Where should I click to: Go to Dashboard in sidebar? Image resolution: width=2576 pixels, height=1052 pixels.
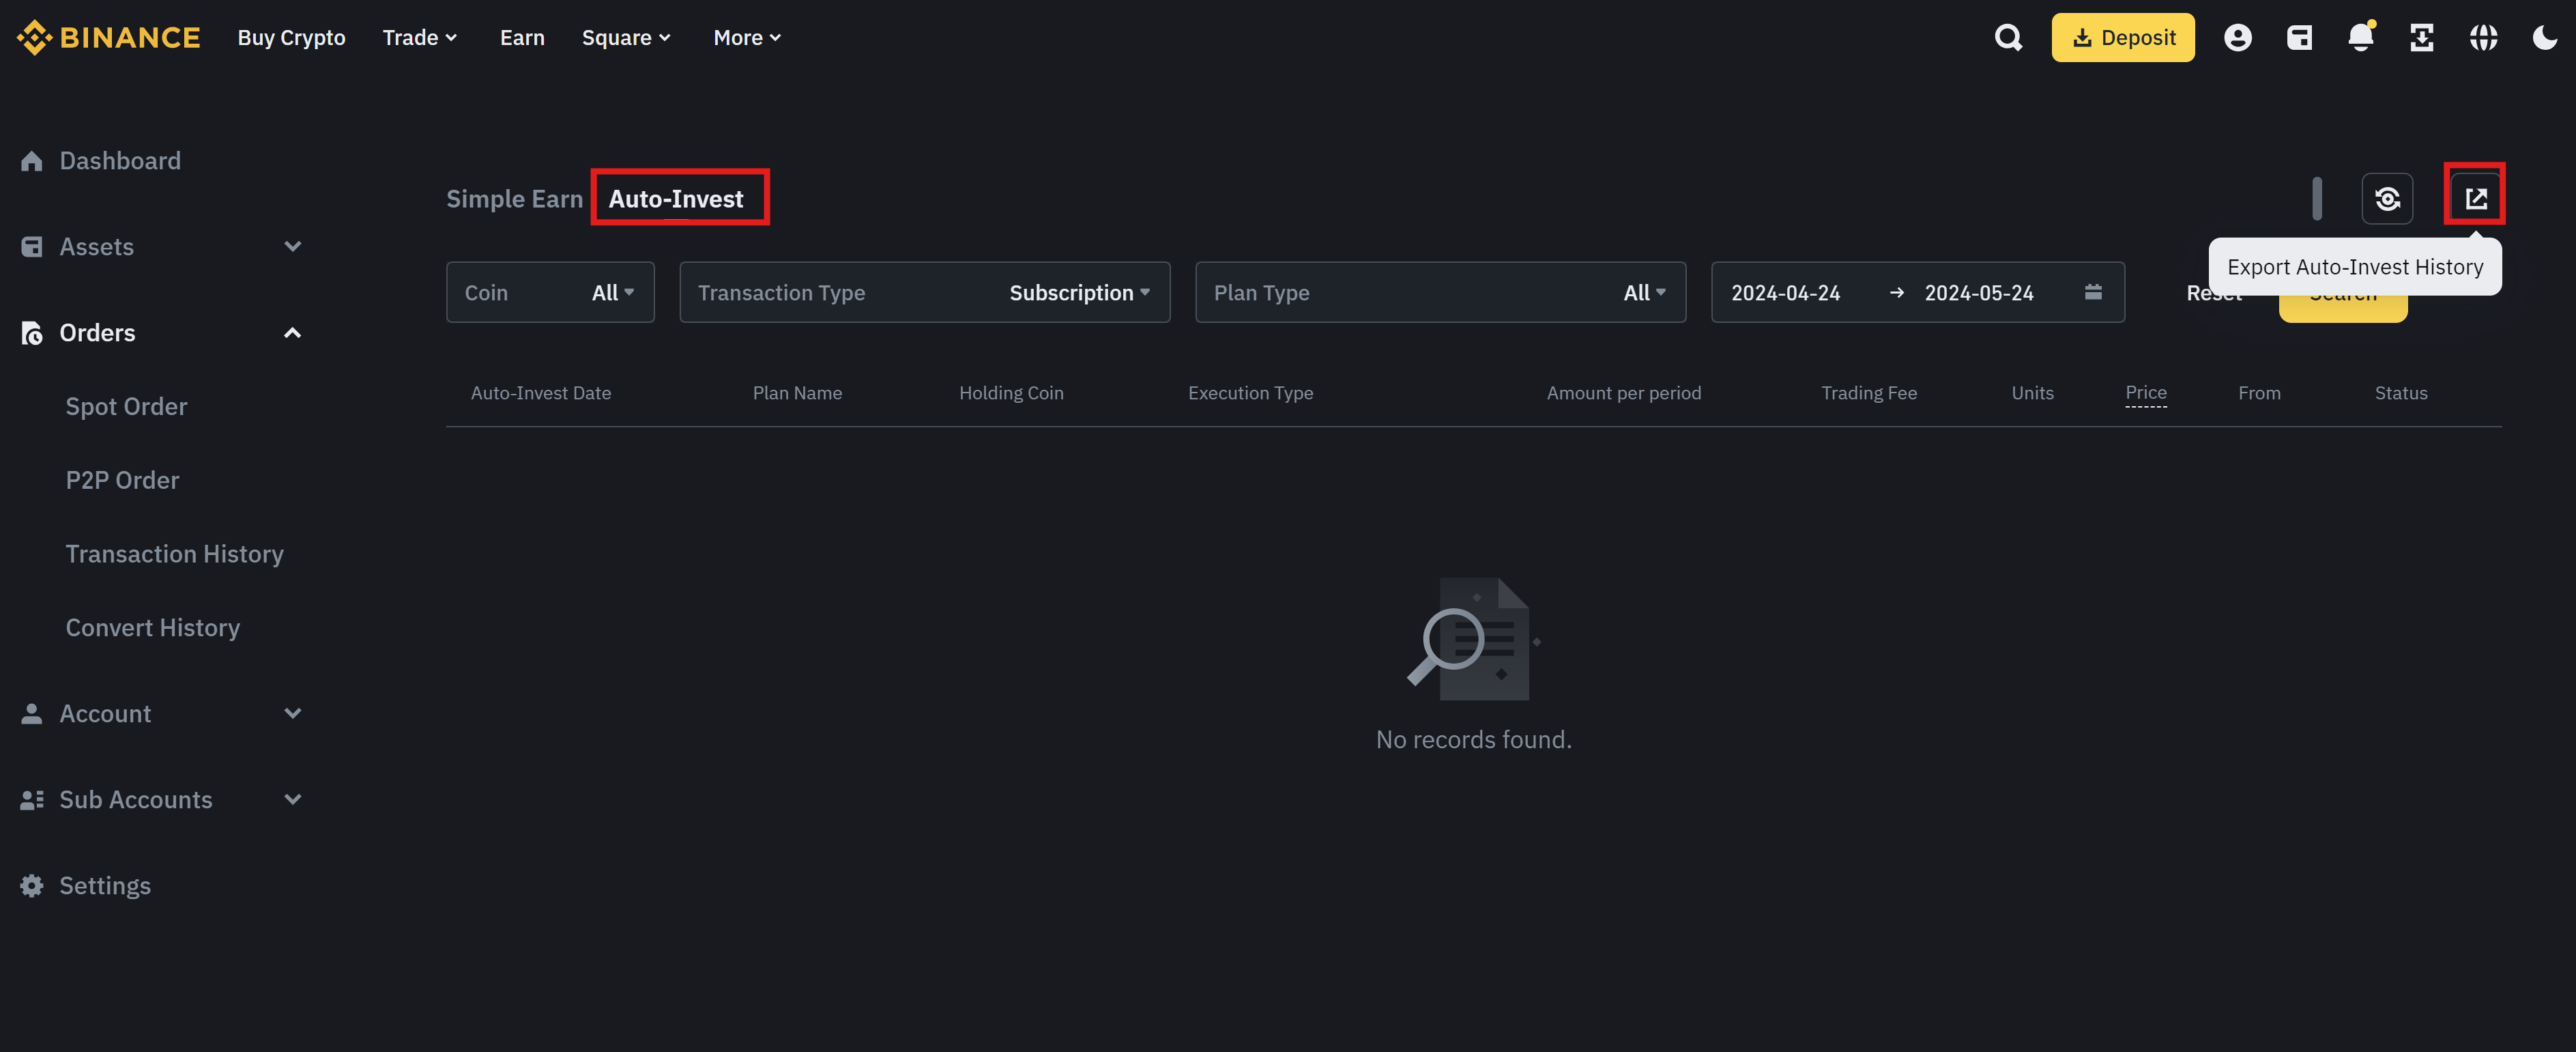[x=120, y=161]
